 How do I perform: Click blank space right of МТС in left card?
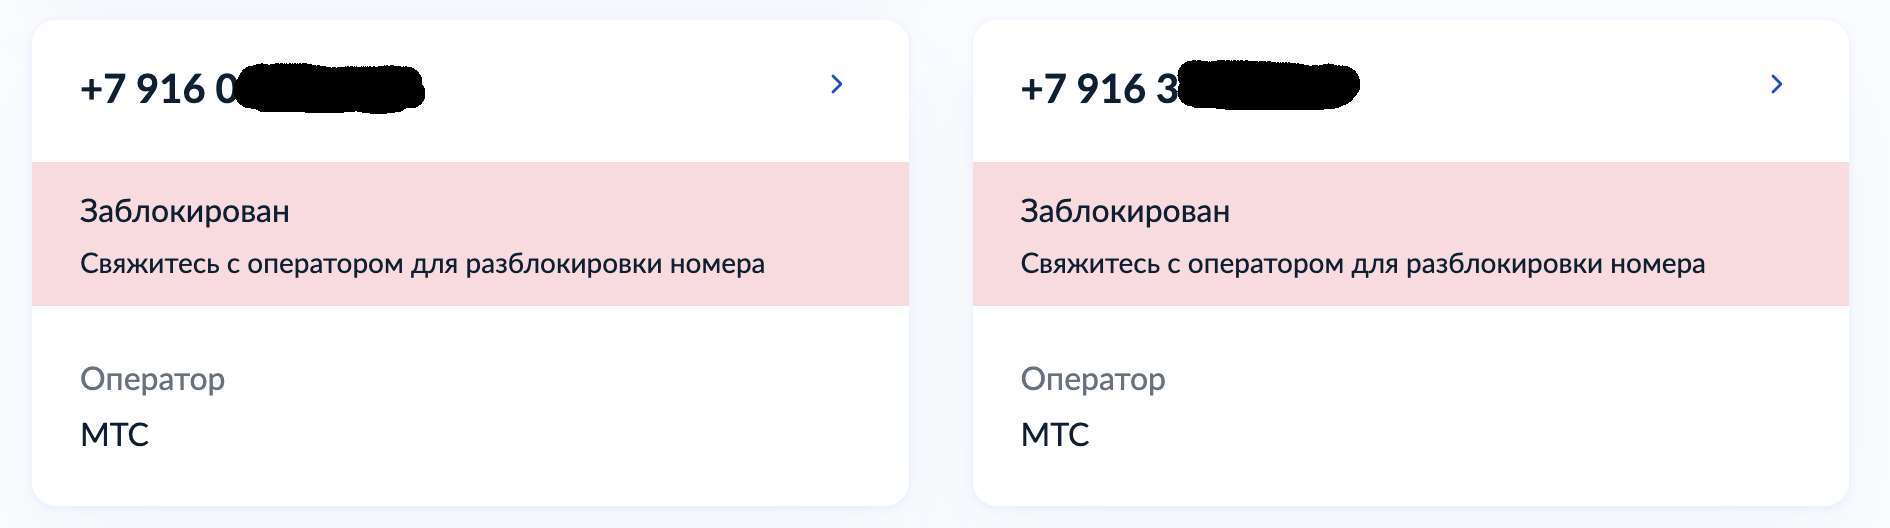500,435
